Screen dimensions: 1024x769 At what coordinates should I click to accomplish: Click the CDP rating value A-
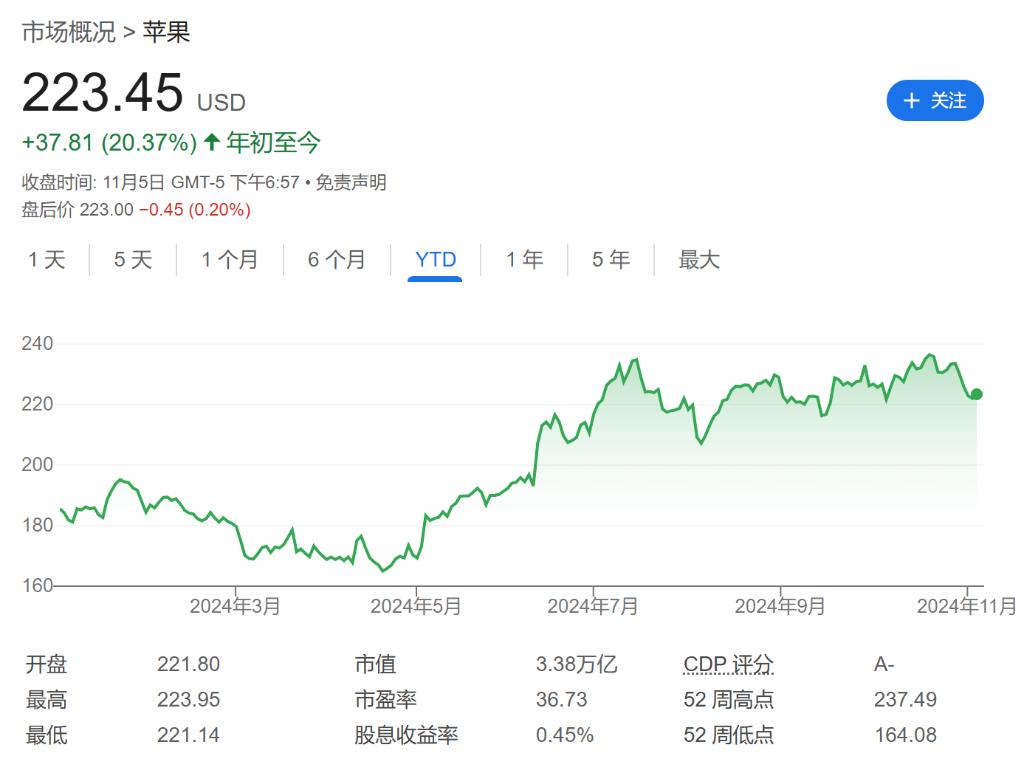[884, 665]
